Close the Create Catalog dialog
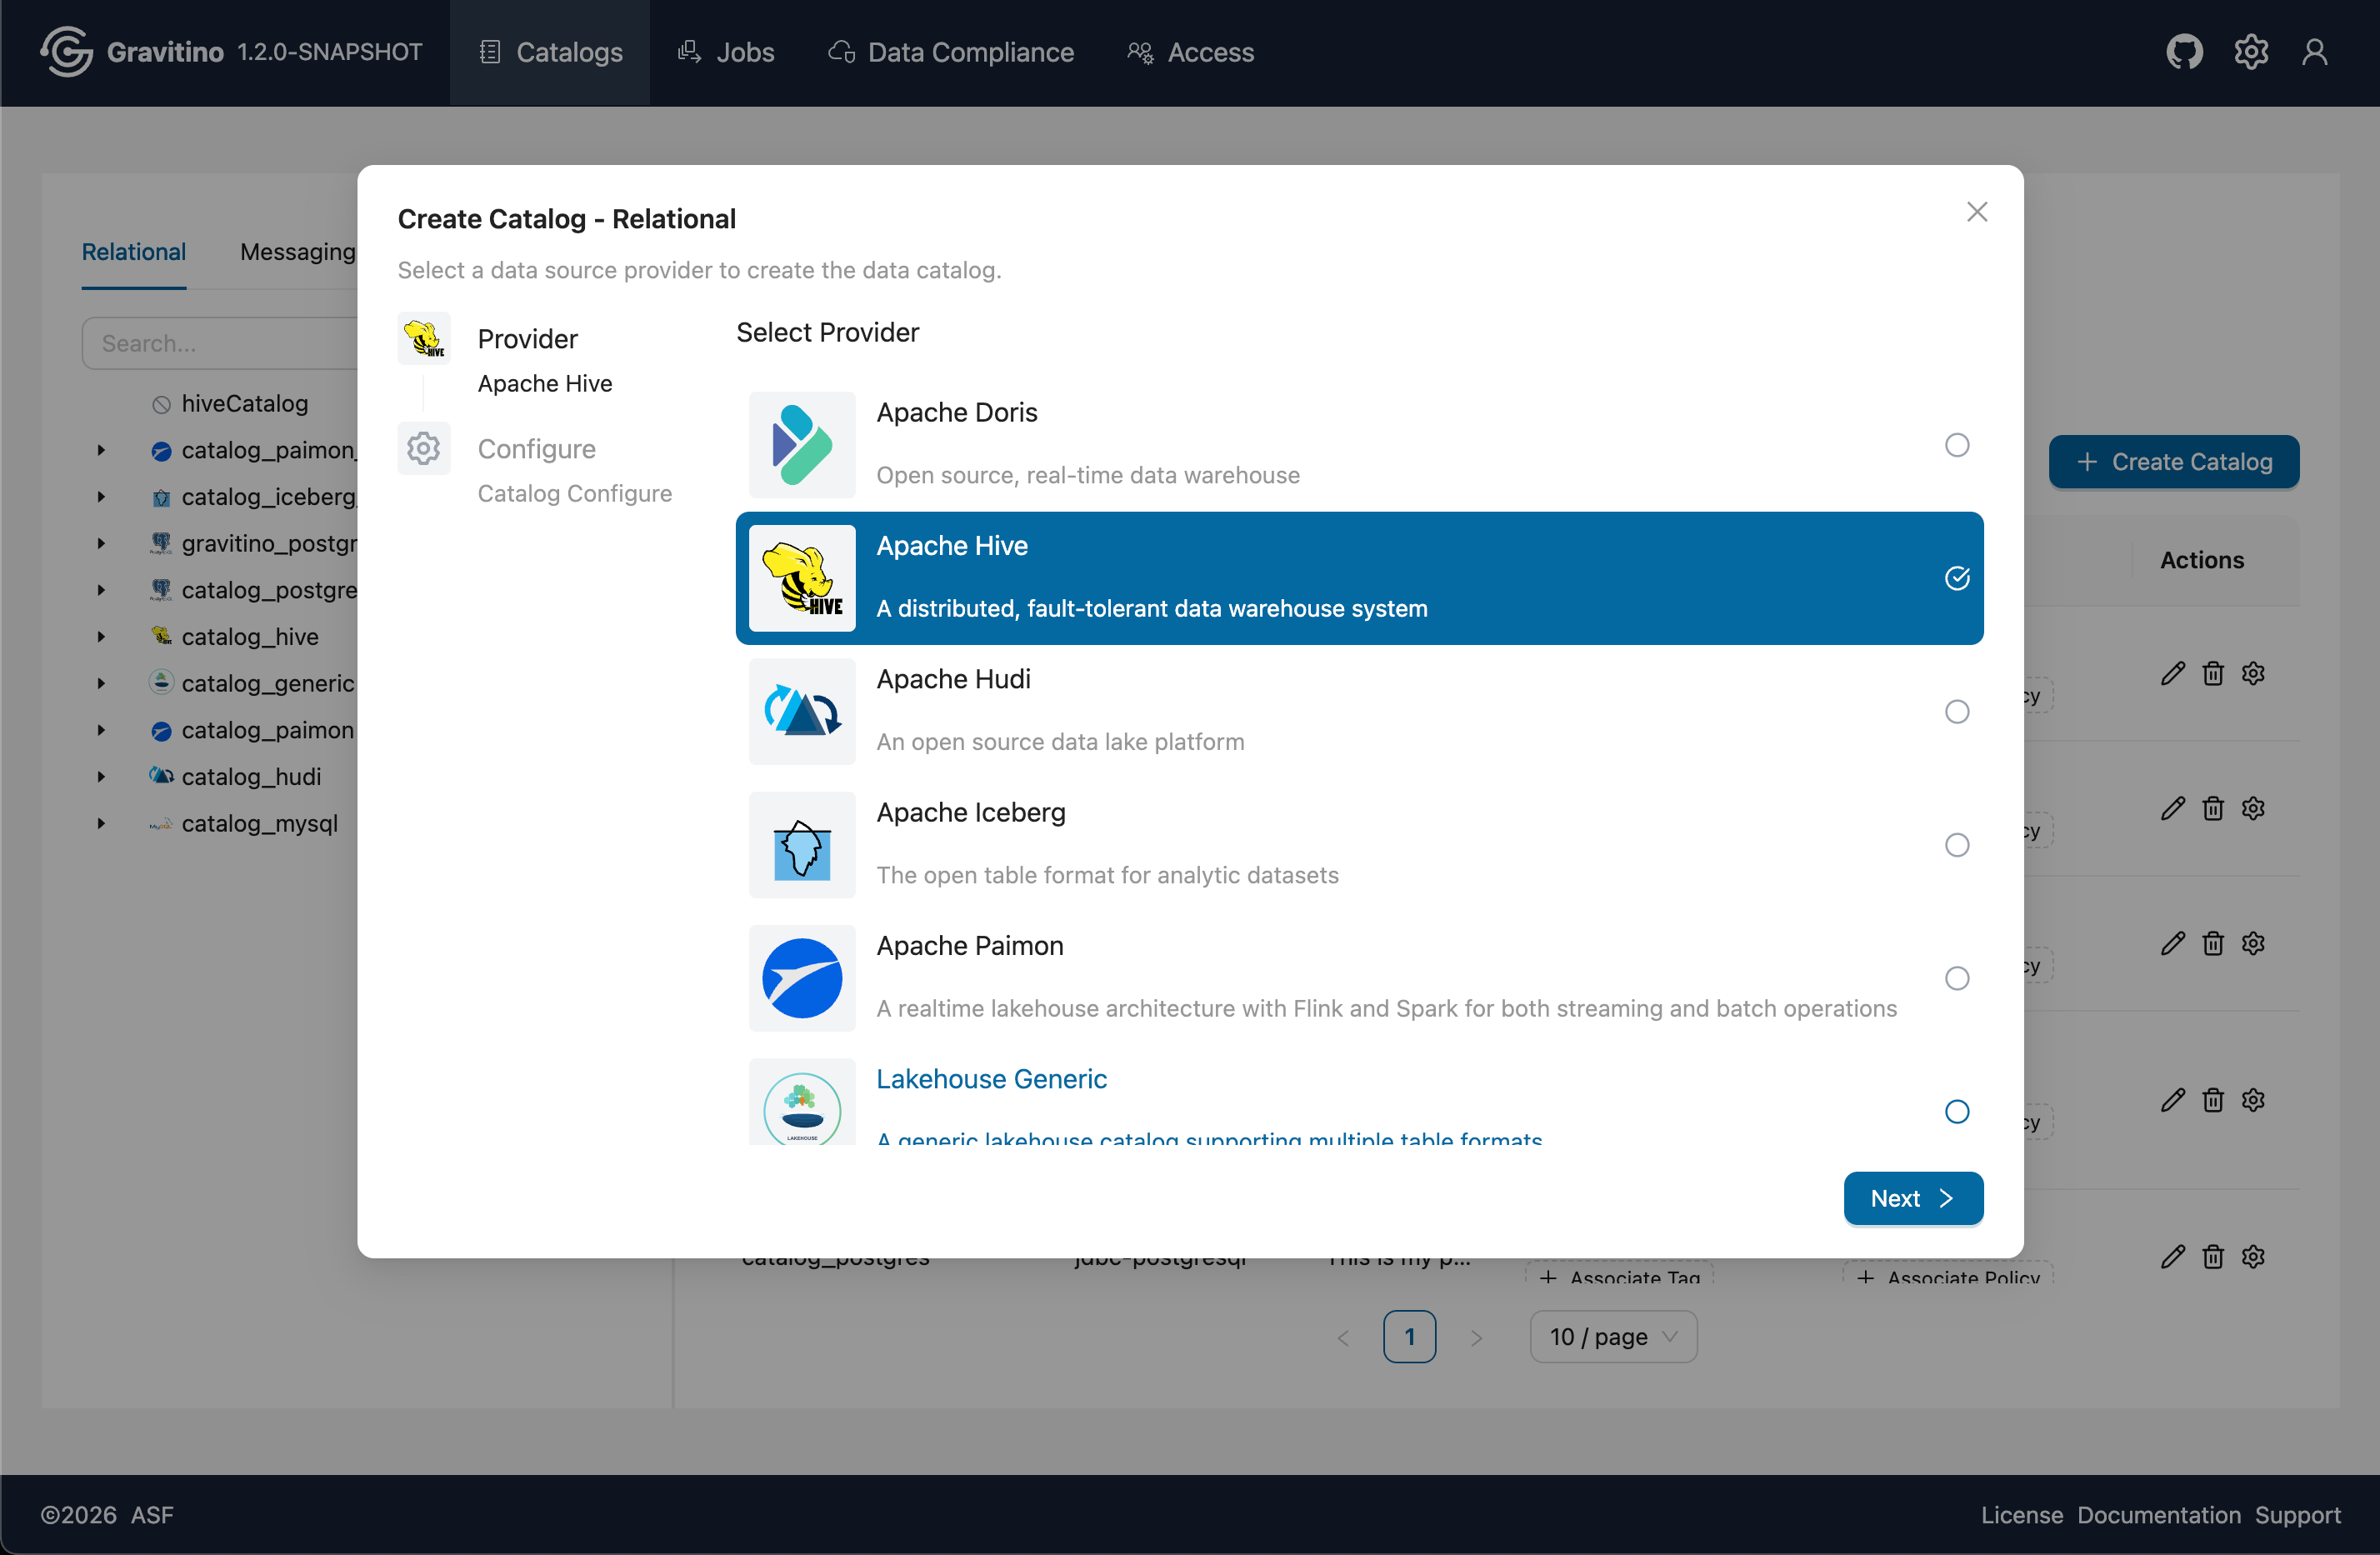The height and width of the screenshot is (1555, 2380). tap(1976, 212)
